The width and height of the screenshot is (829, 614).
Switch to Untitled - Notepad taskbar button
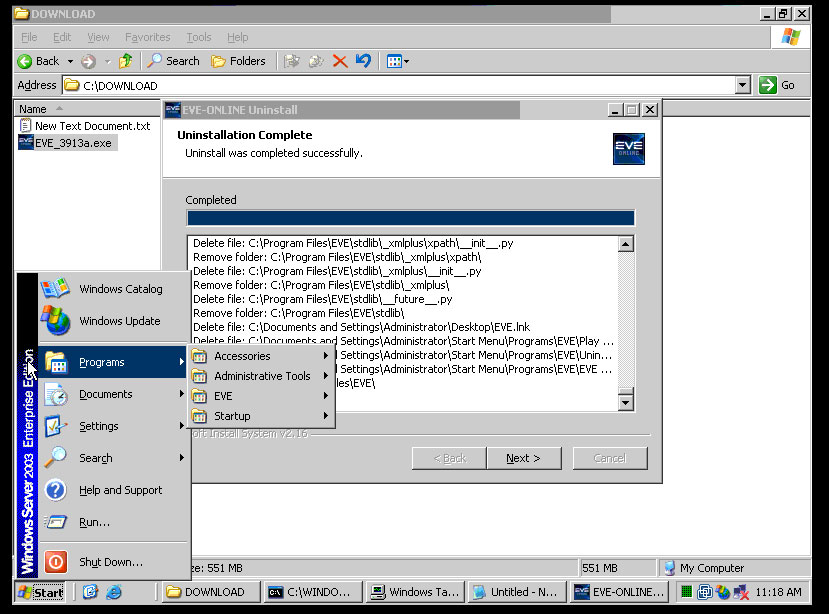(x=517, y=592)
